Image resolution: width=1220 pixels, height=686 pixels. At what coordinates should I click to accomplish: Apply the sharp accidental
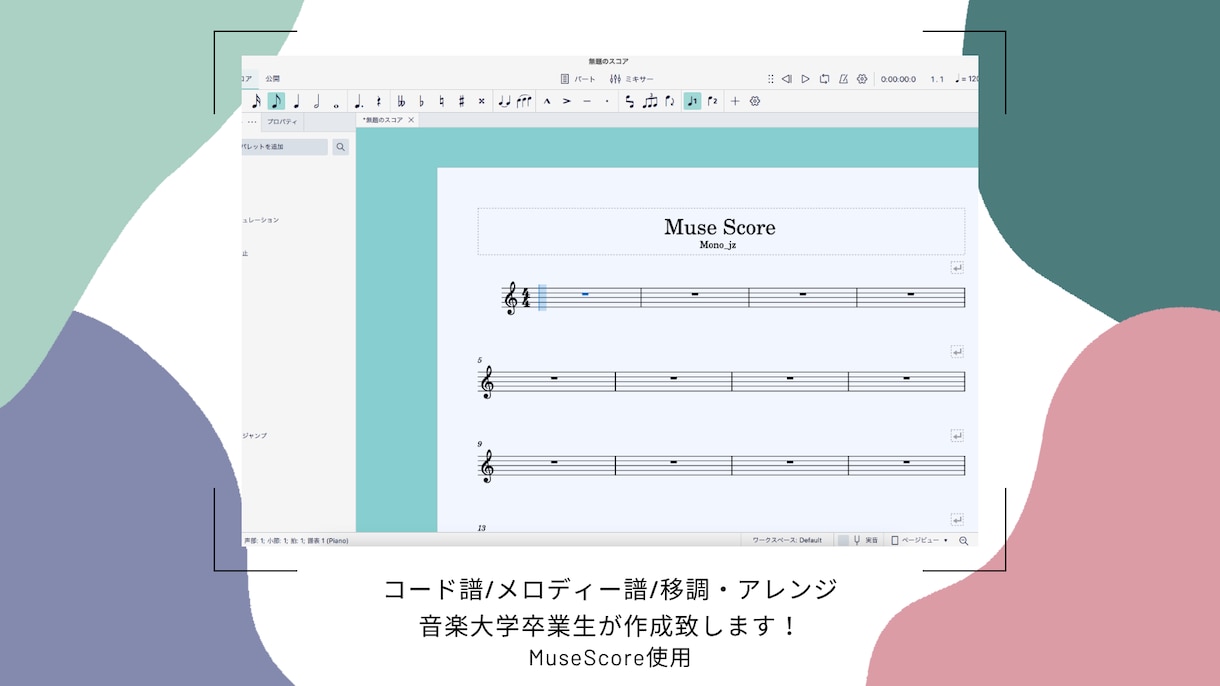461,101
